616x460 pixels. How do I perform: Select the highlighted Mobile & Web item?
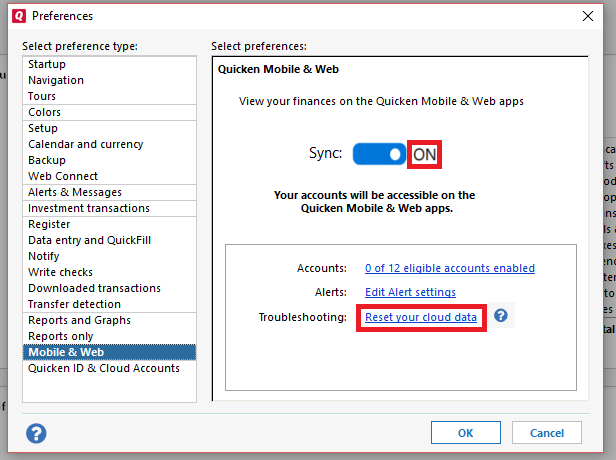point(109,352)
